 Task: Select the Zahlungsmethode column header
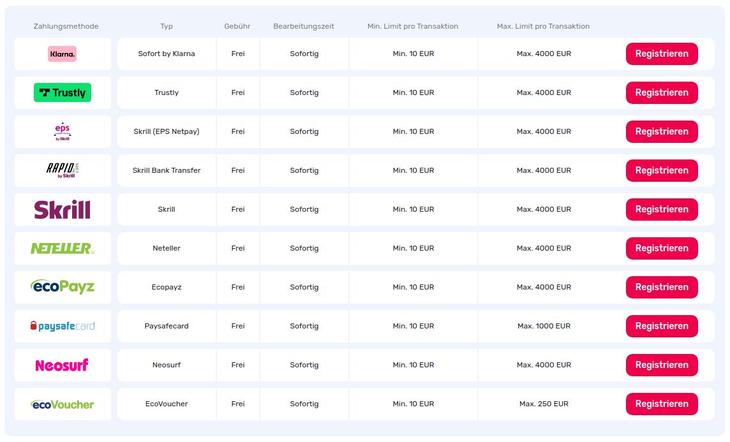point(66,27)
